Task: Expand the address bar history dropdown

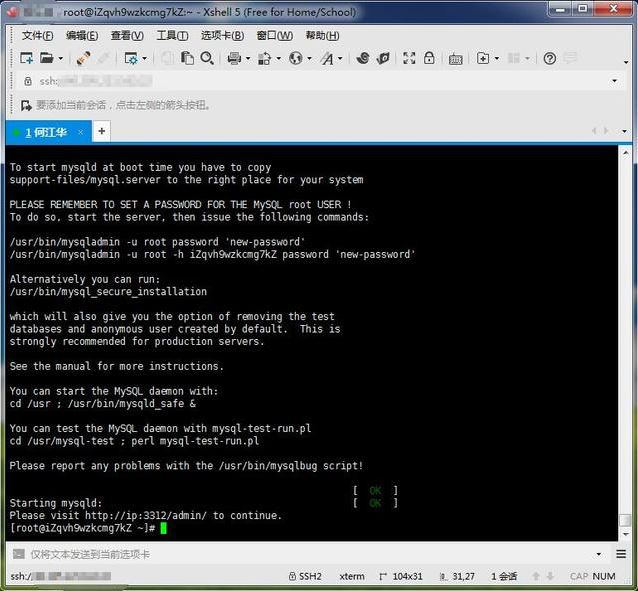Action: pyautogui.click(x=614, y=81)
